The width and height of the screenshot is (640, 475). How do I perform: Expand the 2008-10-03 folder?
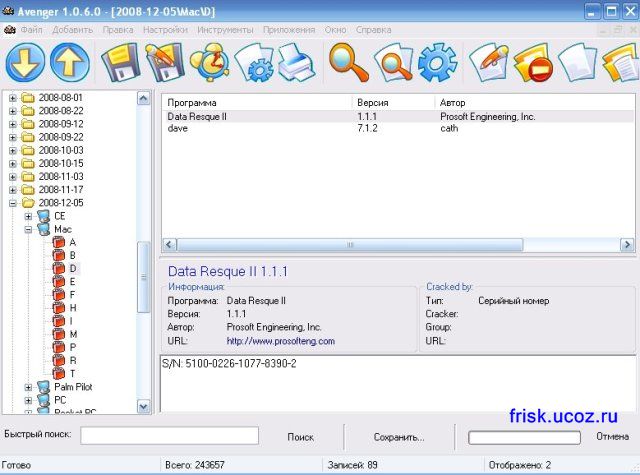13,151
